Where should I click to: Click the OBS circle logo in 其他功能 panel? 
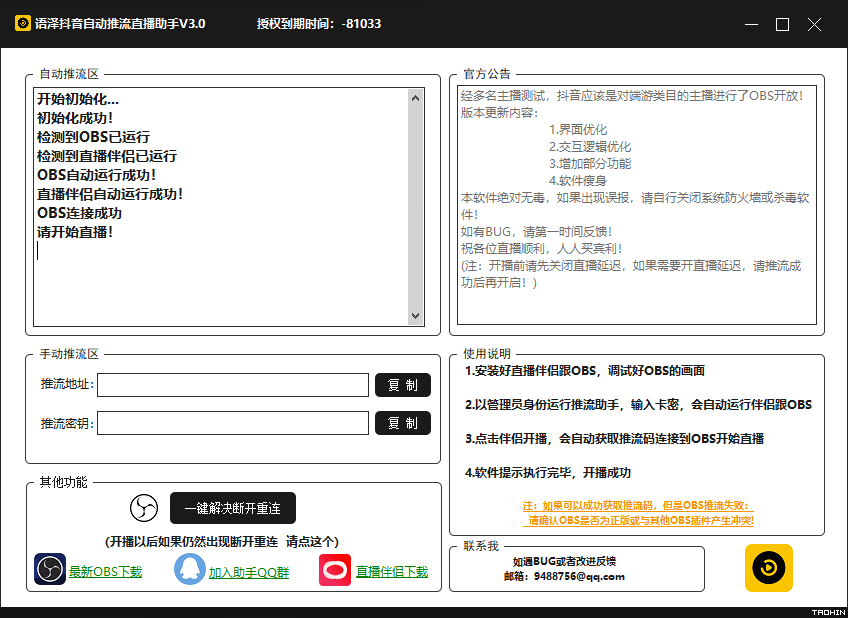coord(143,508)
